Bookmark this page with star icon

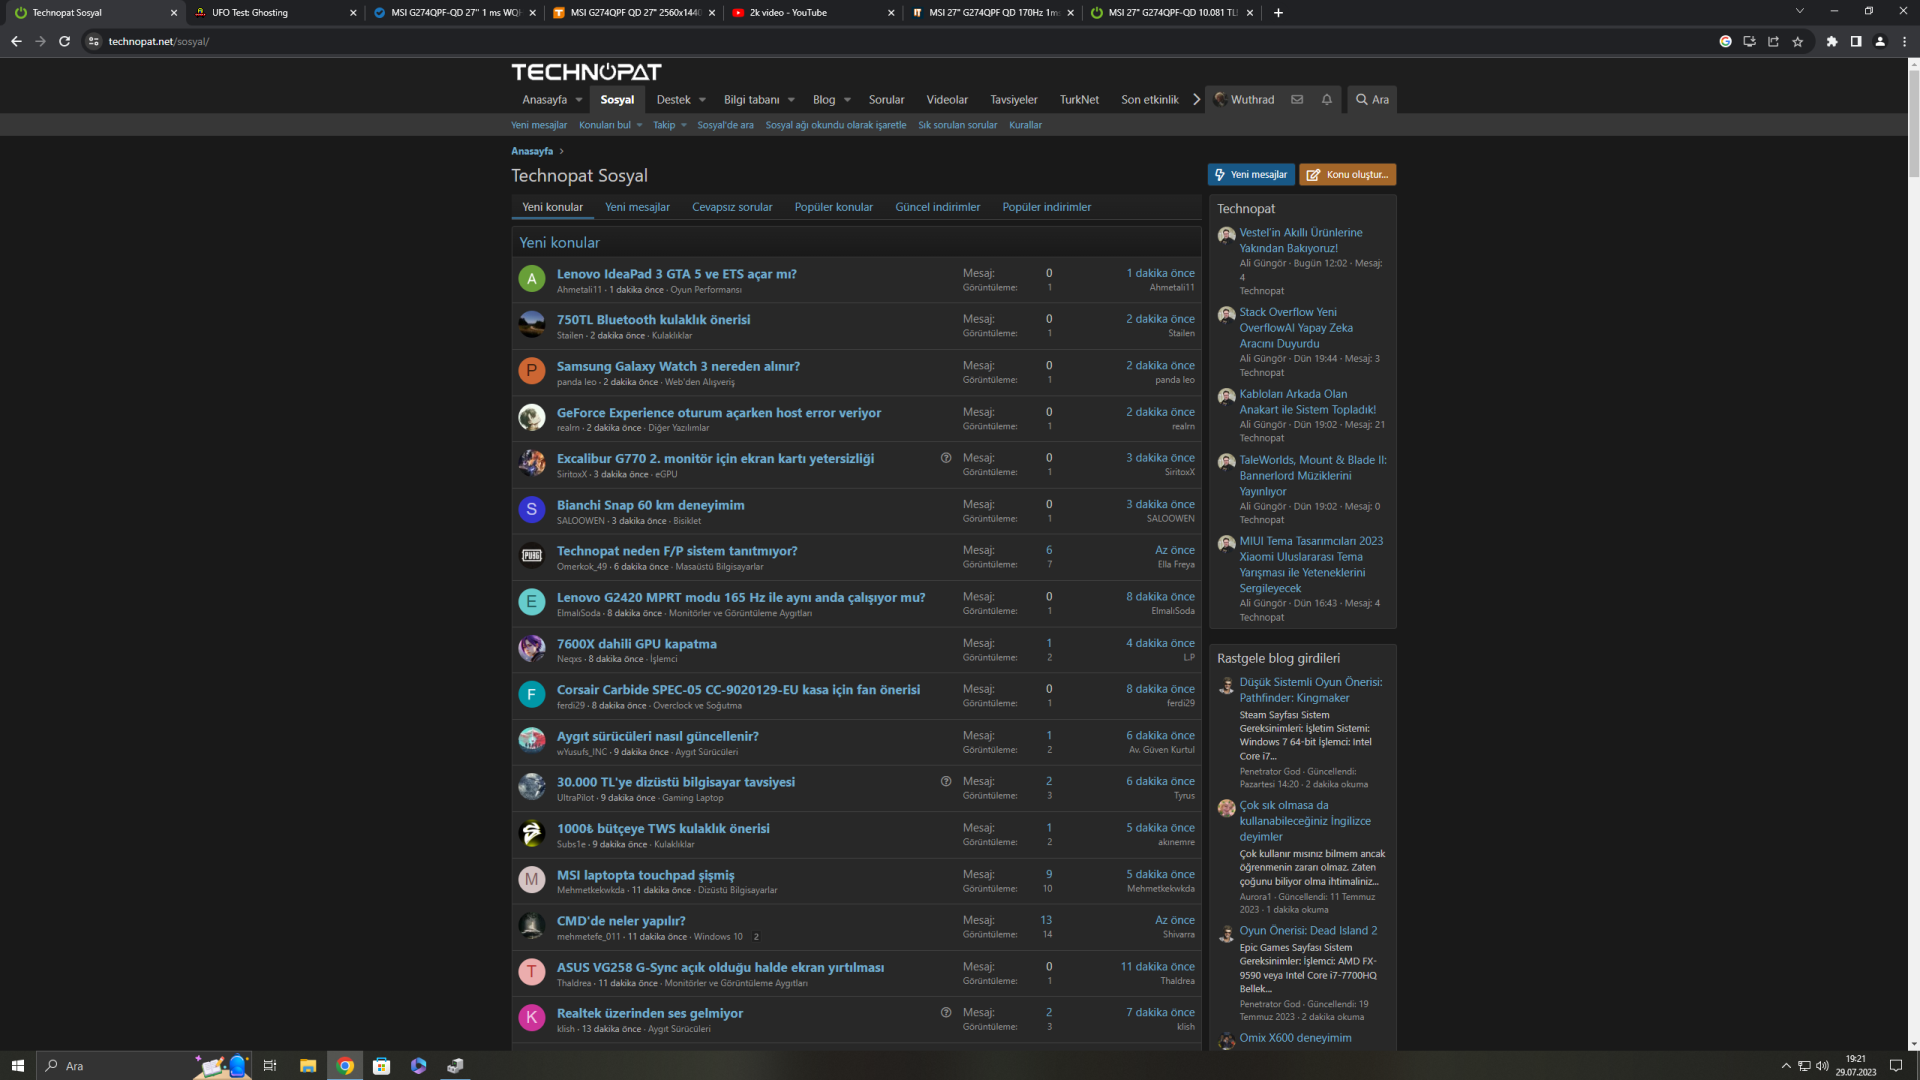pos(1798,42)
